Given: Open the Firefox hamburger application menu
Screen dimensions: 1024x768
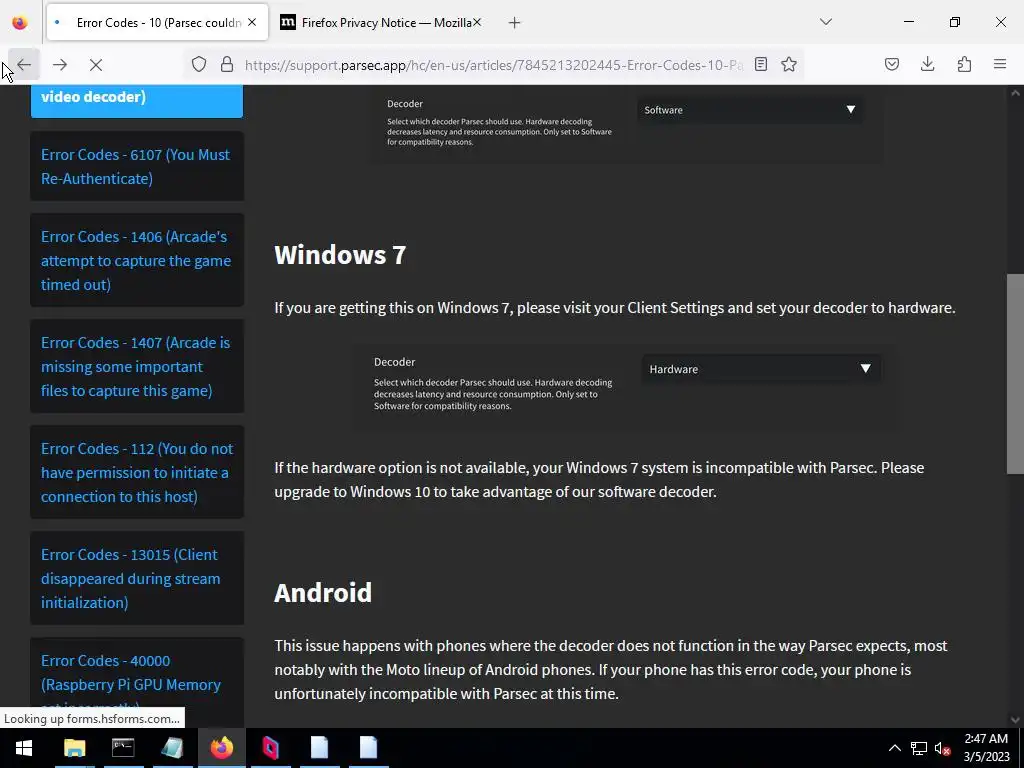Looking at the screenshot, I should tap(1000, 65).
